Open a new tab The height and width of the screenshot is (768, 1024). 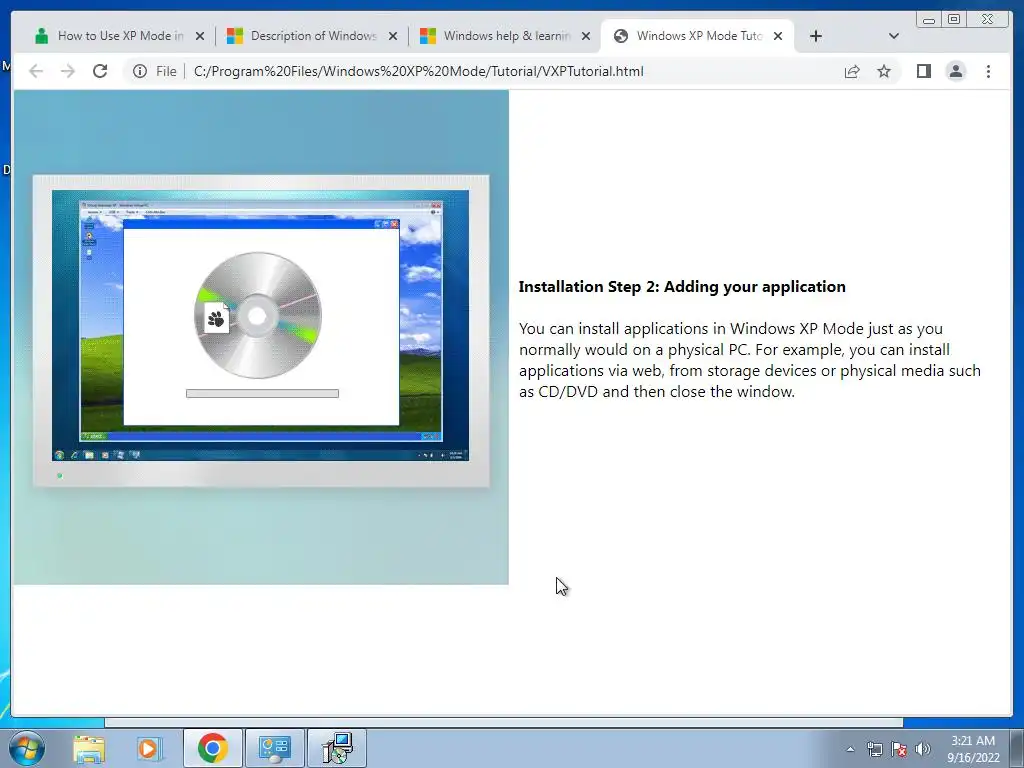point(816,36)
